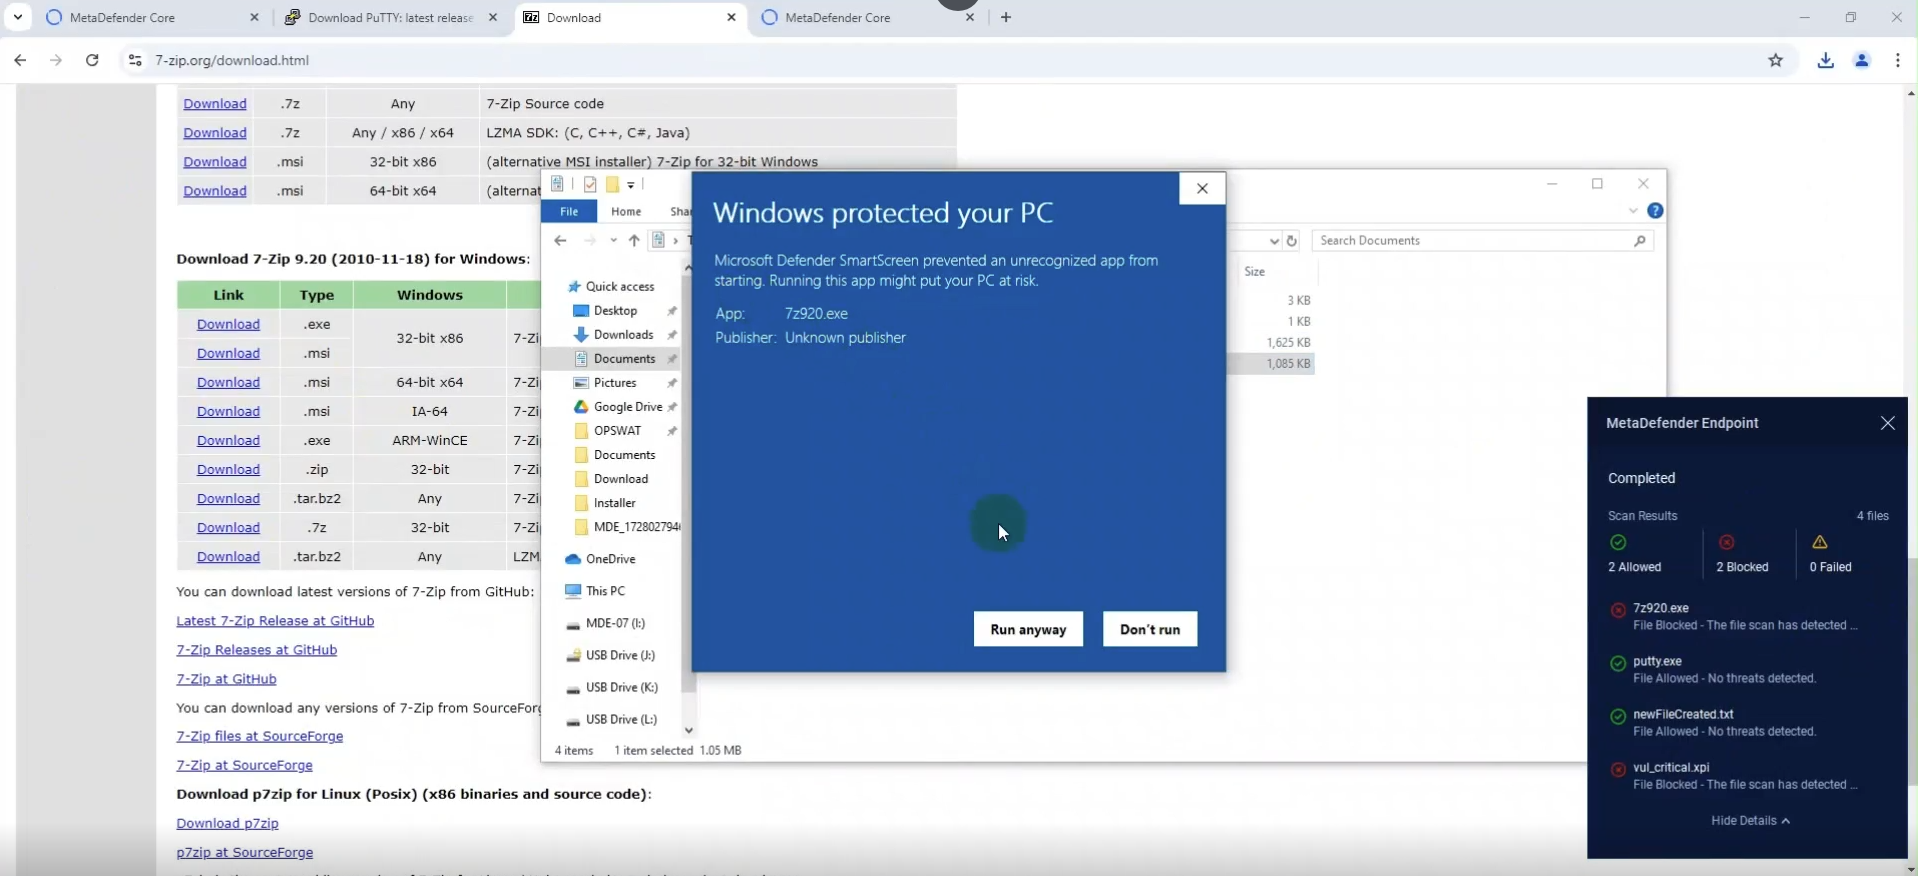Viewport: 1918px width, 876px height.
Task: Download 7-Zip 9.20 .zip 32-bit
Action: click(228, 469)
